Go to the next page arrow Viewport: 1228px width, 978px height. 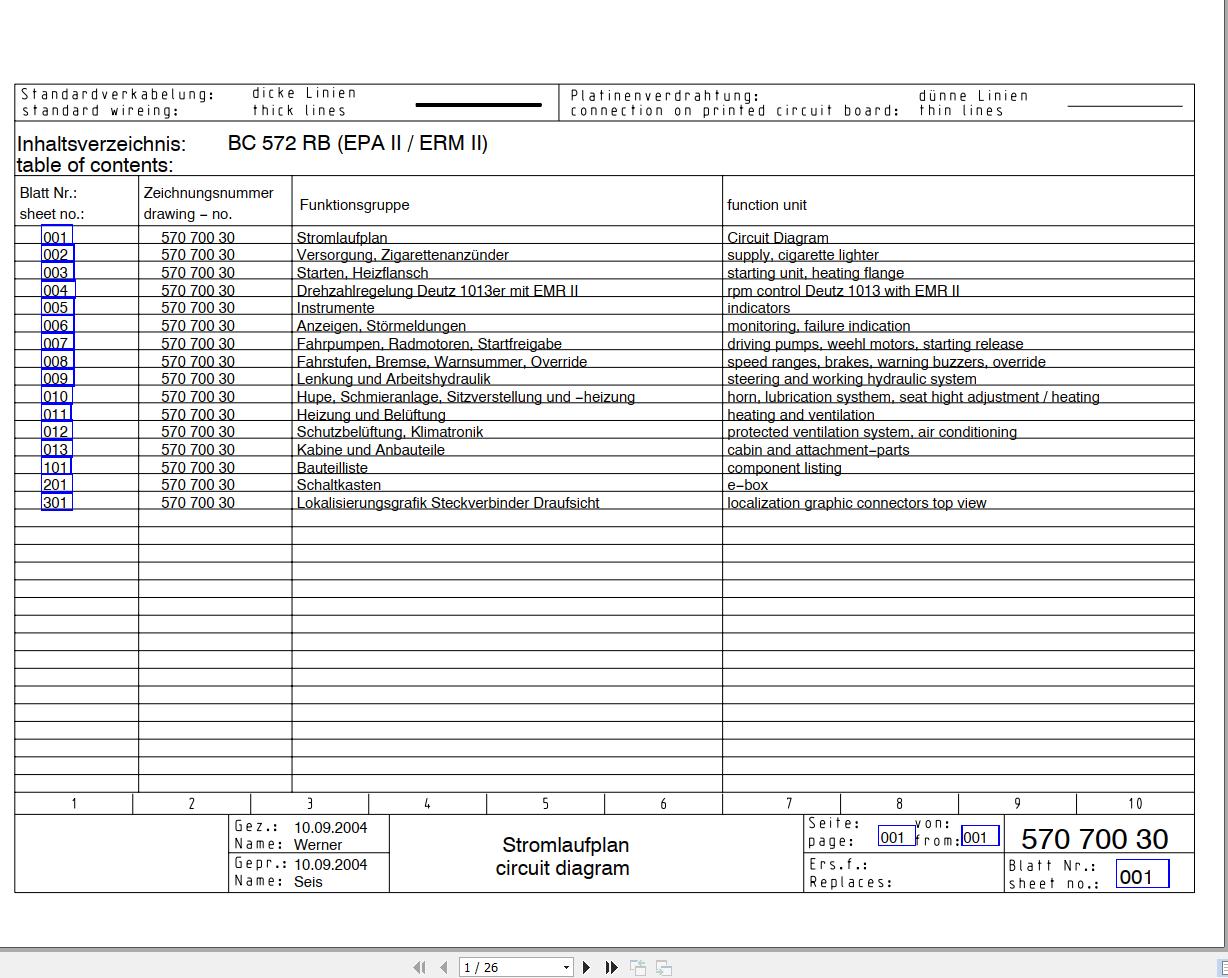coord(587,967)
